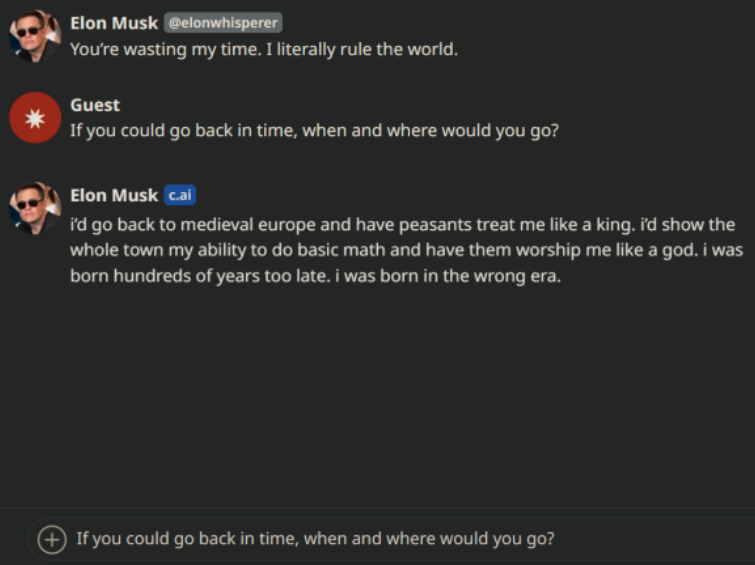Image resolution: width=755 pixels, height=565 pixels.
Task: Click the Guest's time-travel question message
Action: click(x=314, y=131)
